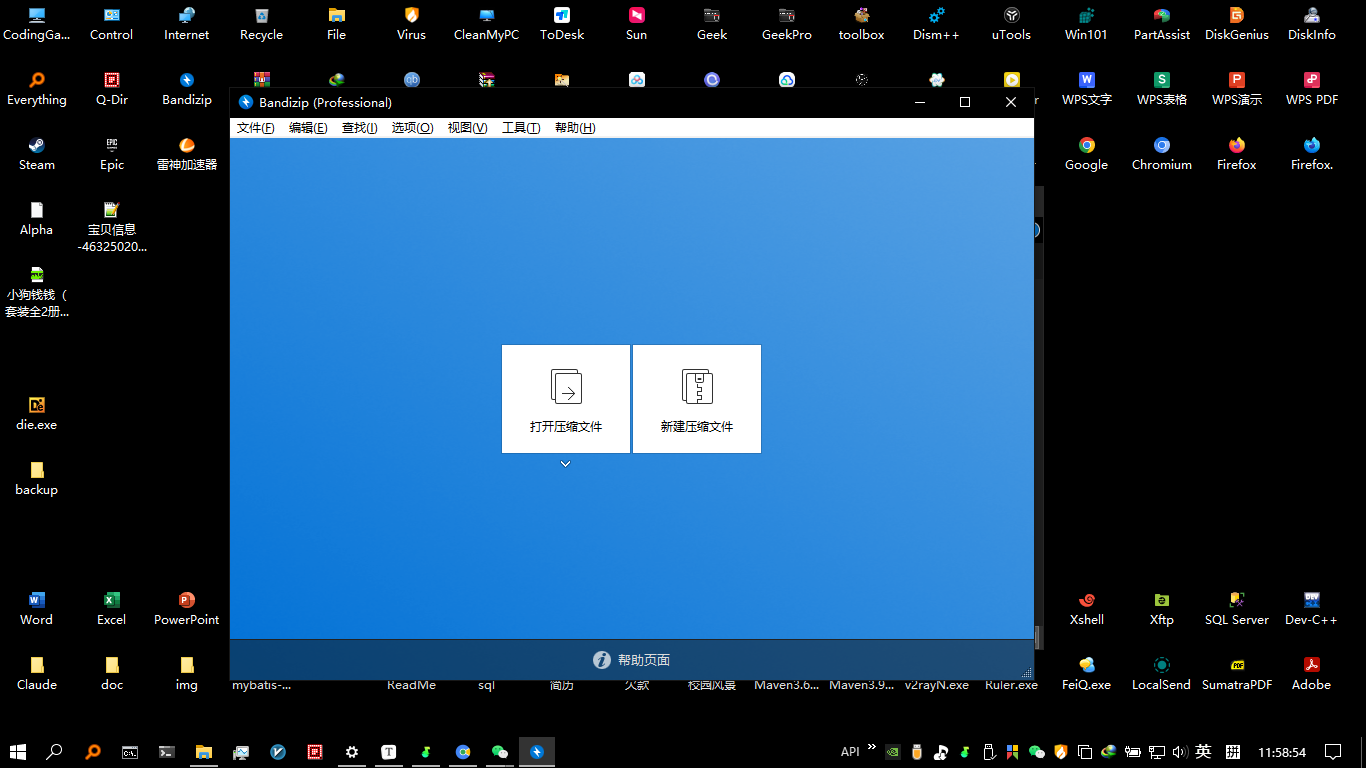The image size is (1366, 768).
Task: Select the Chromium desktop icon
Action: (x=1162, y=153)
